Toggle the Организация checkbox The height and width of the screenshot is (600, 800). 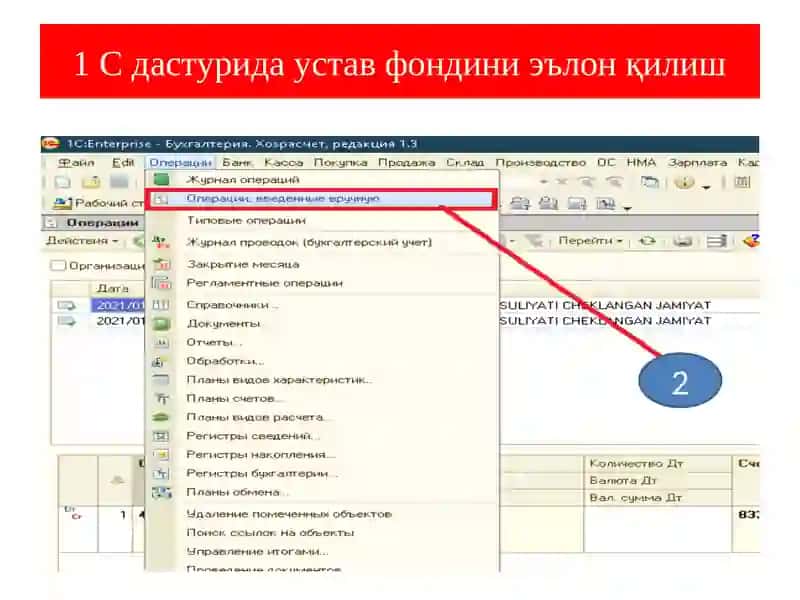click(x=59, y=266)
